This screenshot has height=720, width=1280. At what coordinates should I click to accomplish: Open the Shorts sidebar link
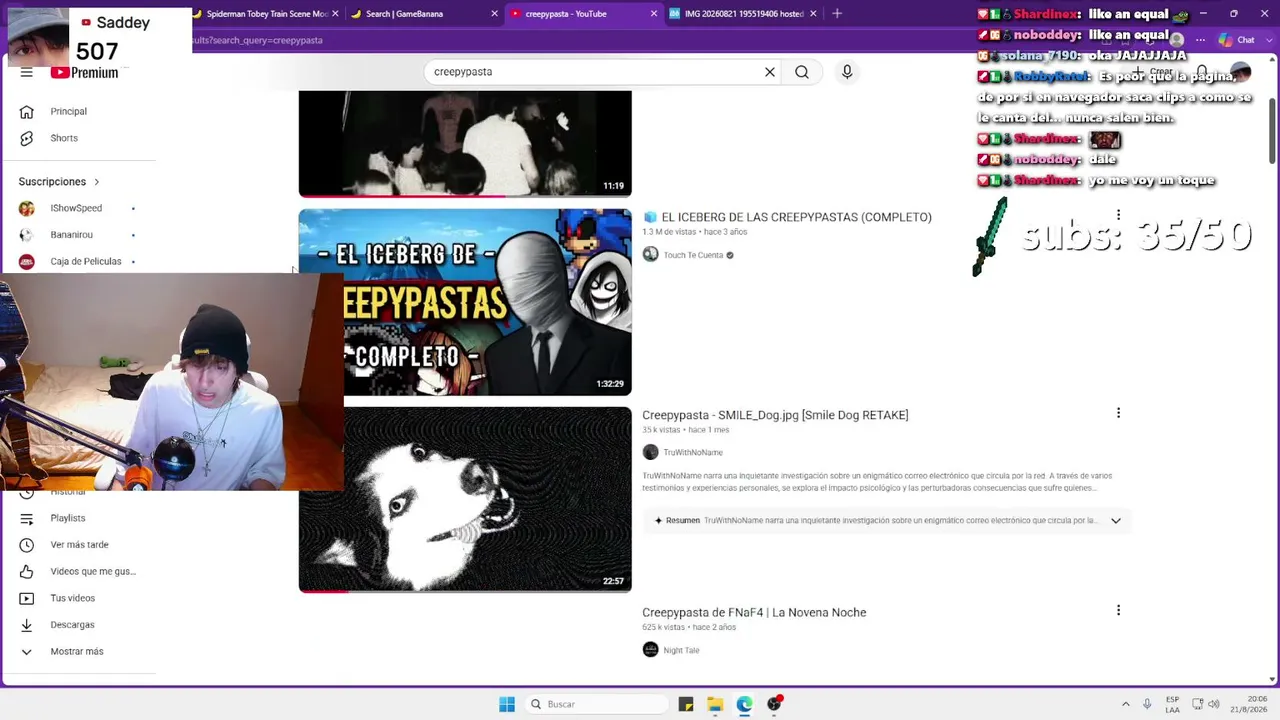click(64, 138)
